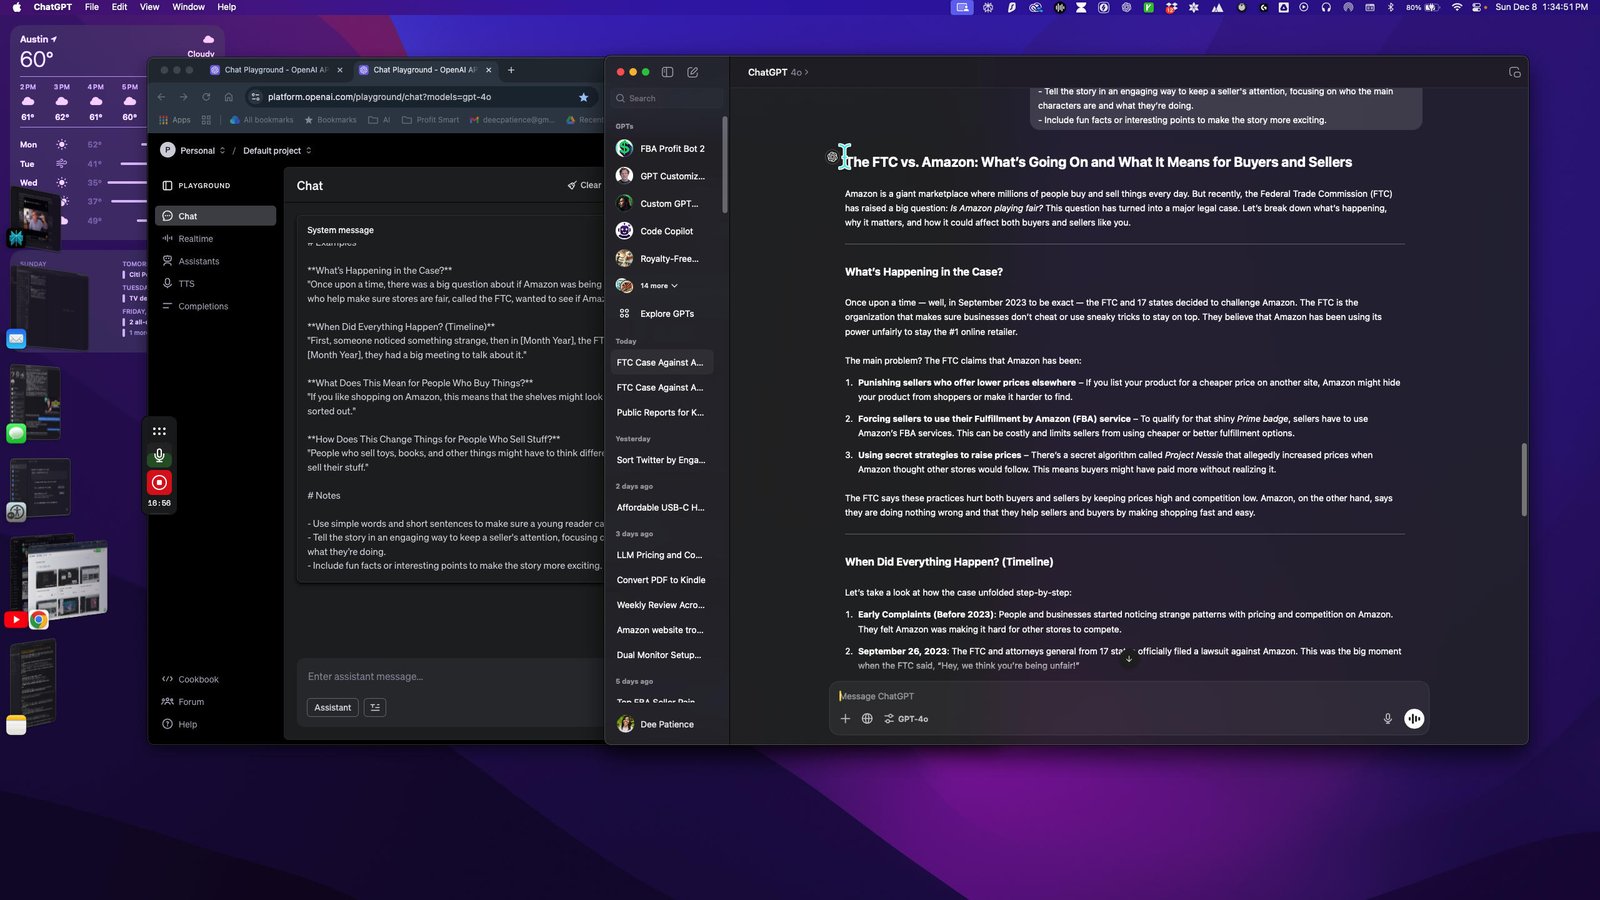Open the temporary chat icon at top right
The image size is (1600, 900).
1514,72
